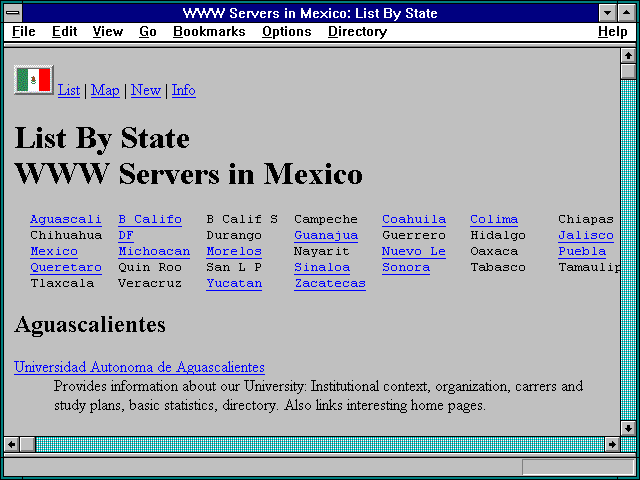Click the Sonora link
This screenshot has width=640, height=480.
tap(406, 268)
